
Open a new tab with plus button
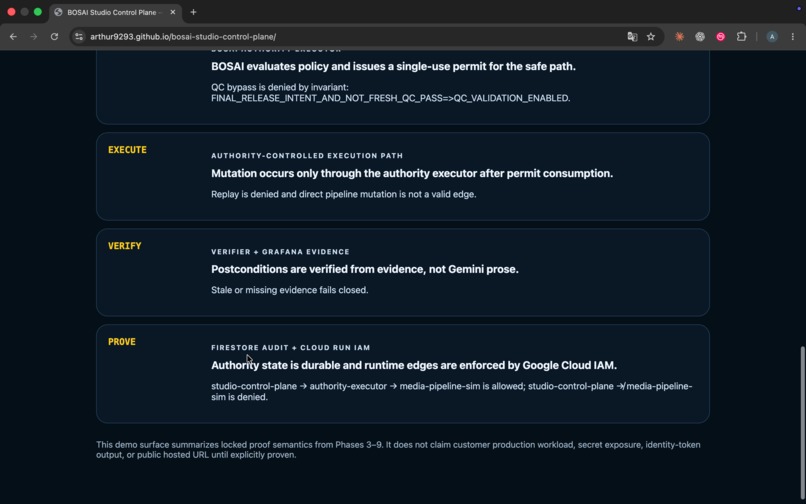pos(193,12)
